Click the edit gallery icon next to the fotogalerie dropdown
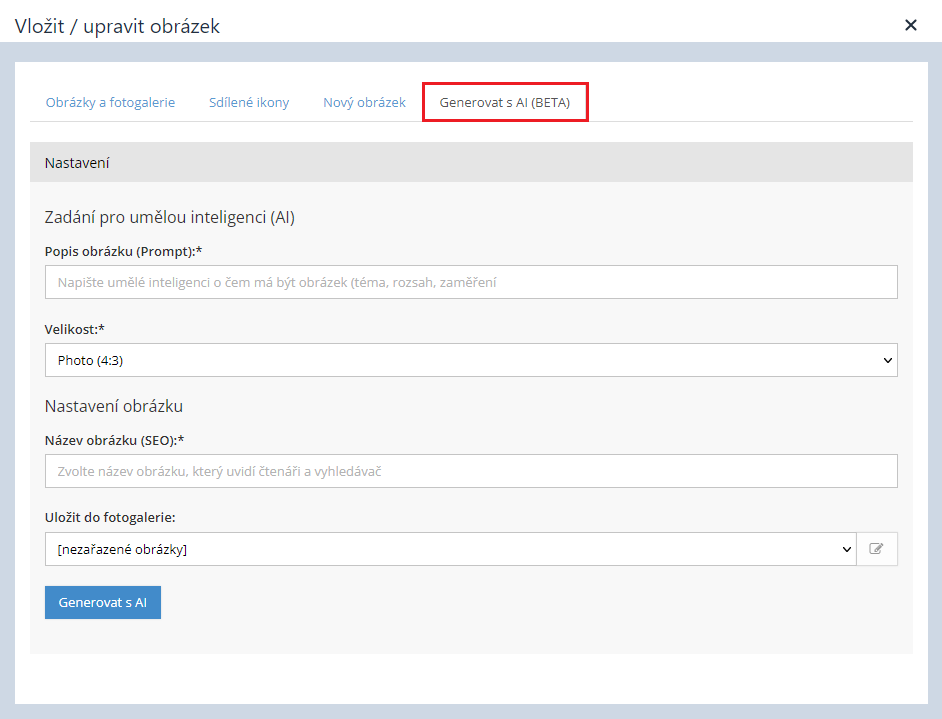942x719 pixels. pyautogui.click(x=877, y=549)
